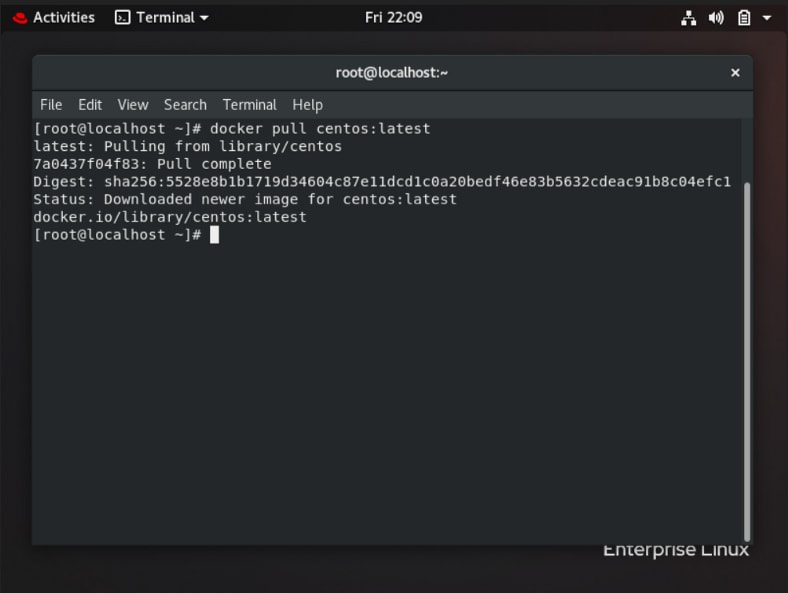Click the root@localhost:~ title bar

(x=392, y=73)
